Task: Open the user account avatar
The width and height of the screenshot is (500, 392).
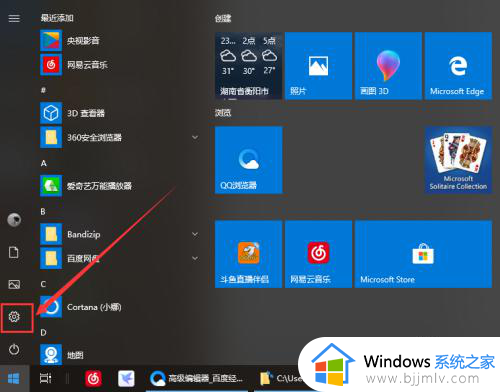Action: pyautogui.click(x=14, y=220)
